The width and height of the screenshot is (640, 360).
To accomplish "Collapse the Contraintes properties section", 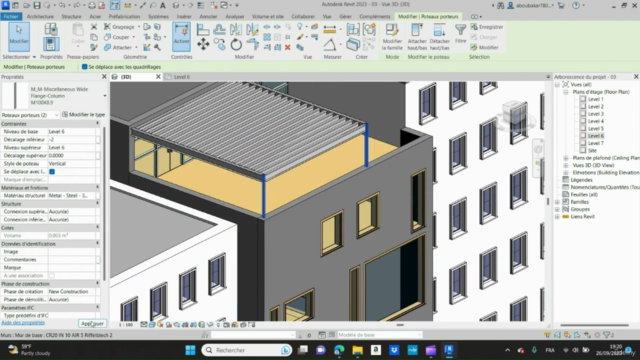I will point(98,123).
